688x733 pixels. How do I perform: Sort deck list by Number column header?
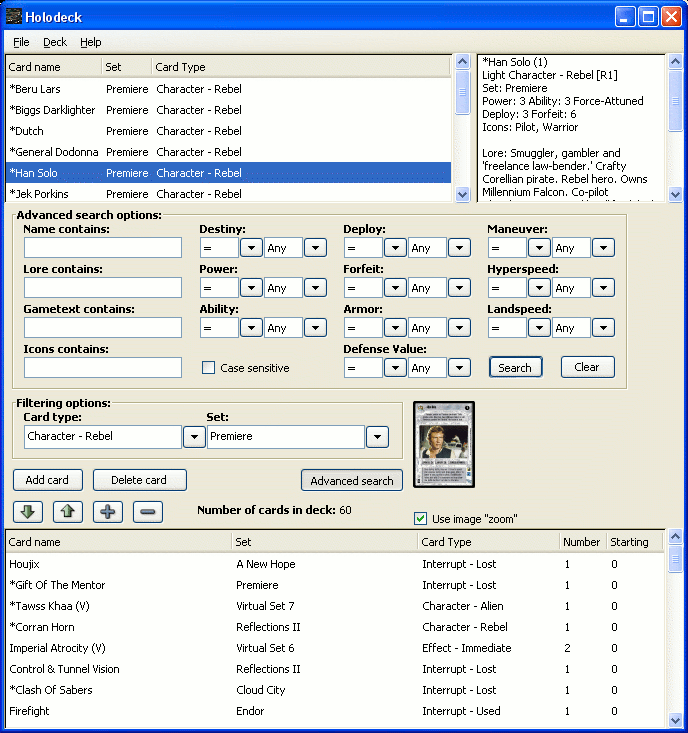tap(582, 542)
